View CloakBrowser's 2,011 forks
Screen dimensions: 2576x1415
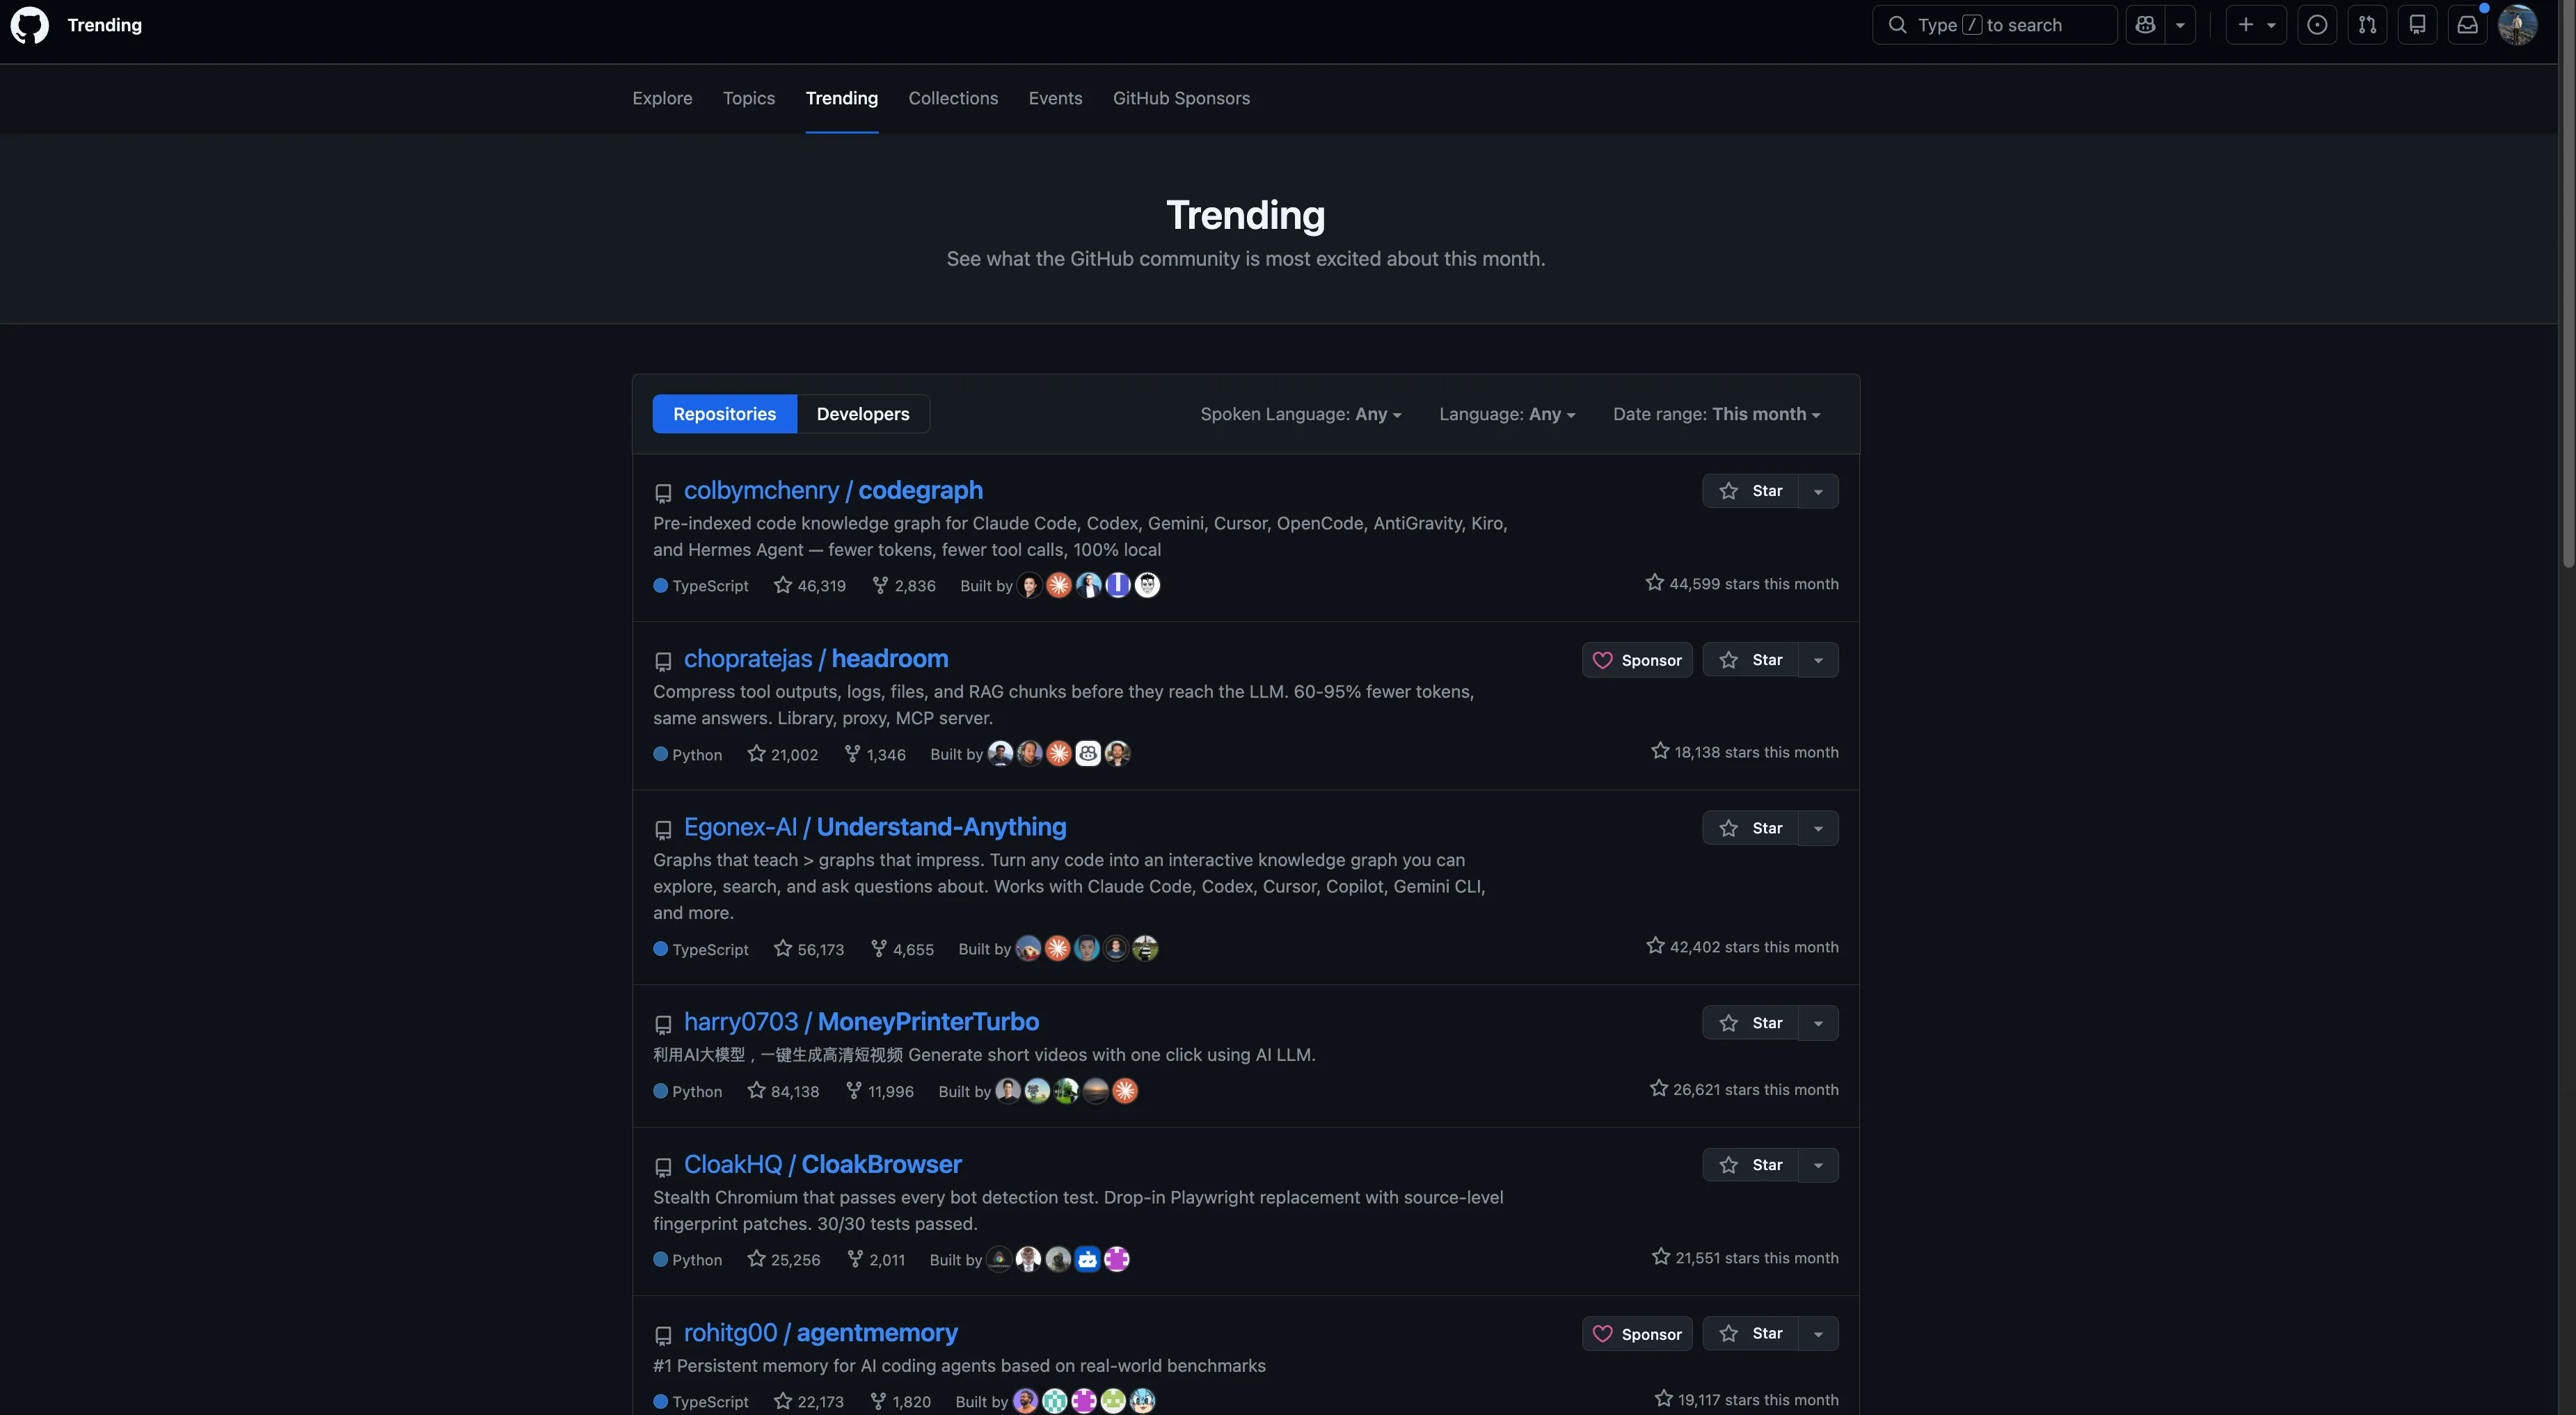pyautogui.click(x=876, y=1260)
